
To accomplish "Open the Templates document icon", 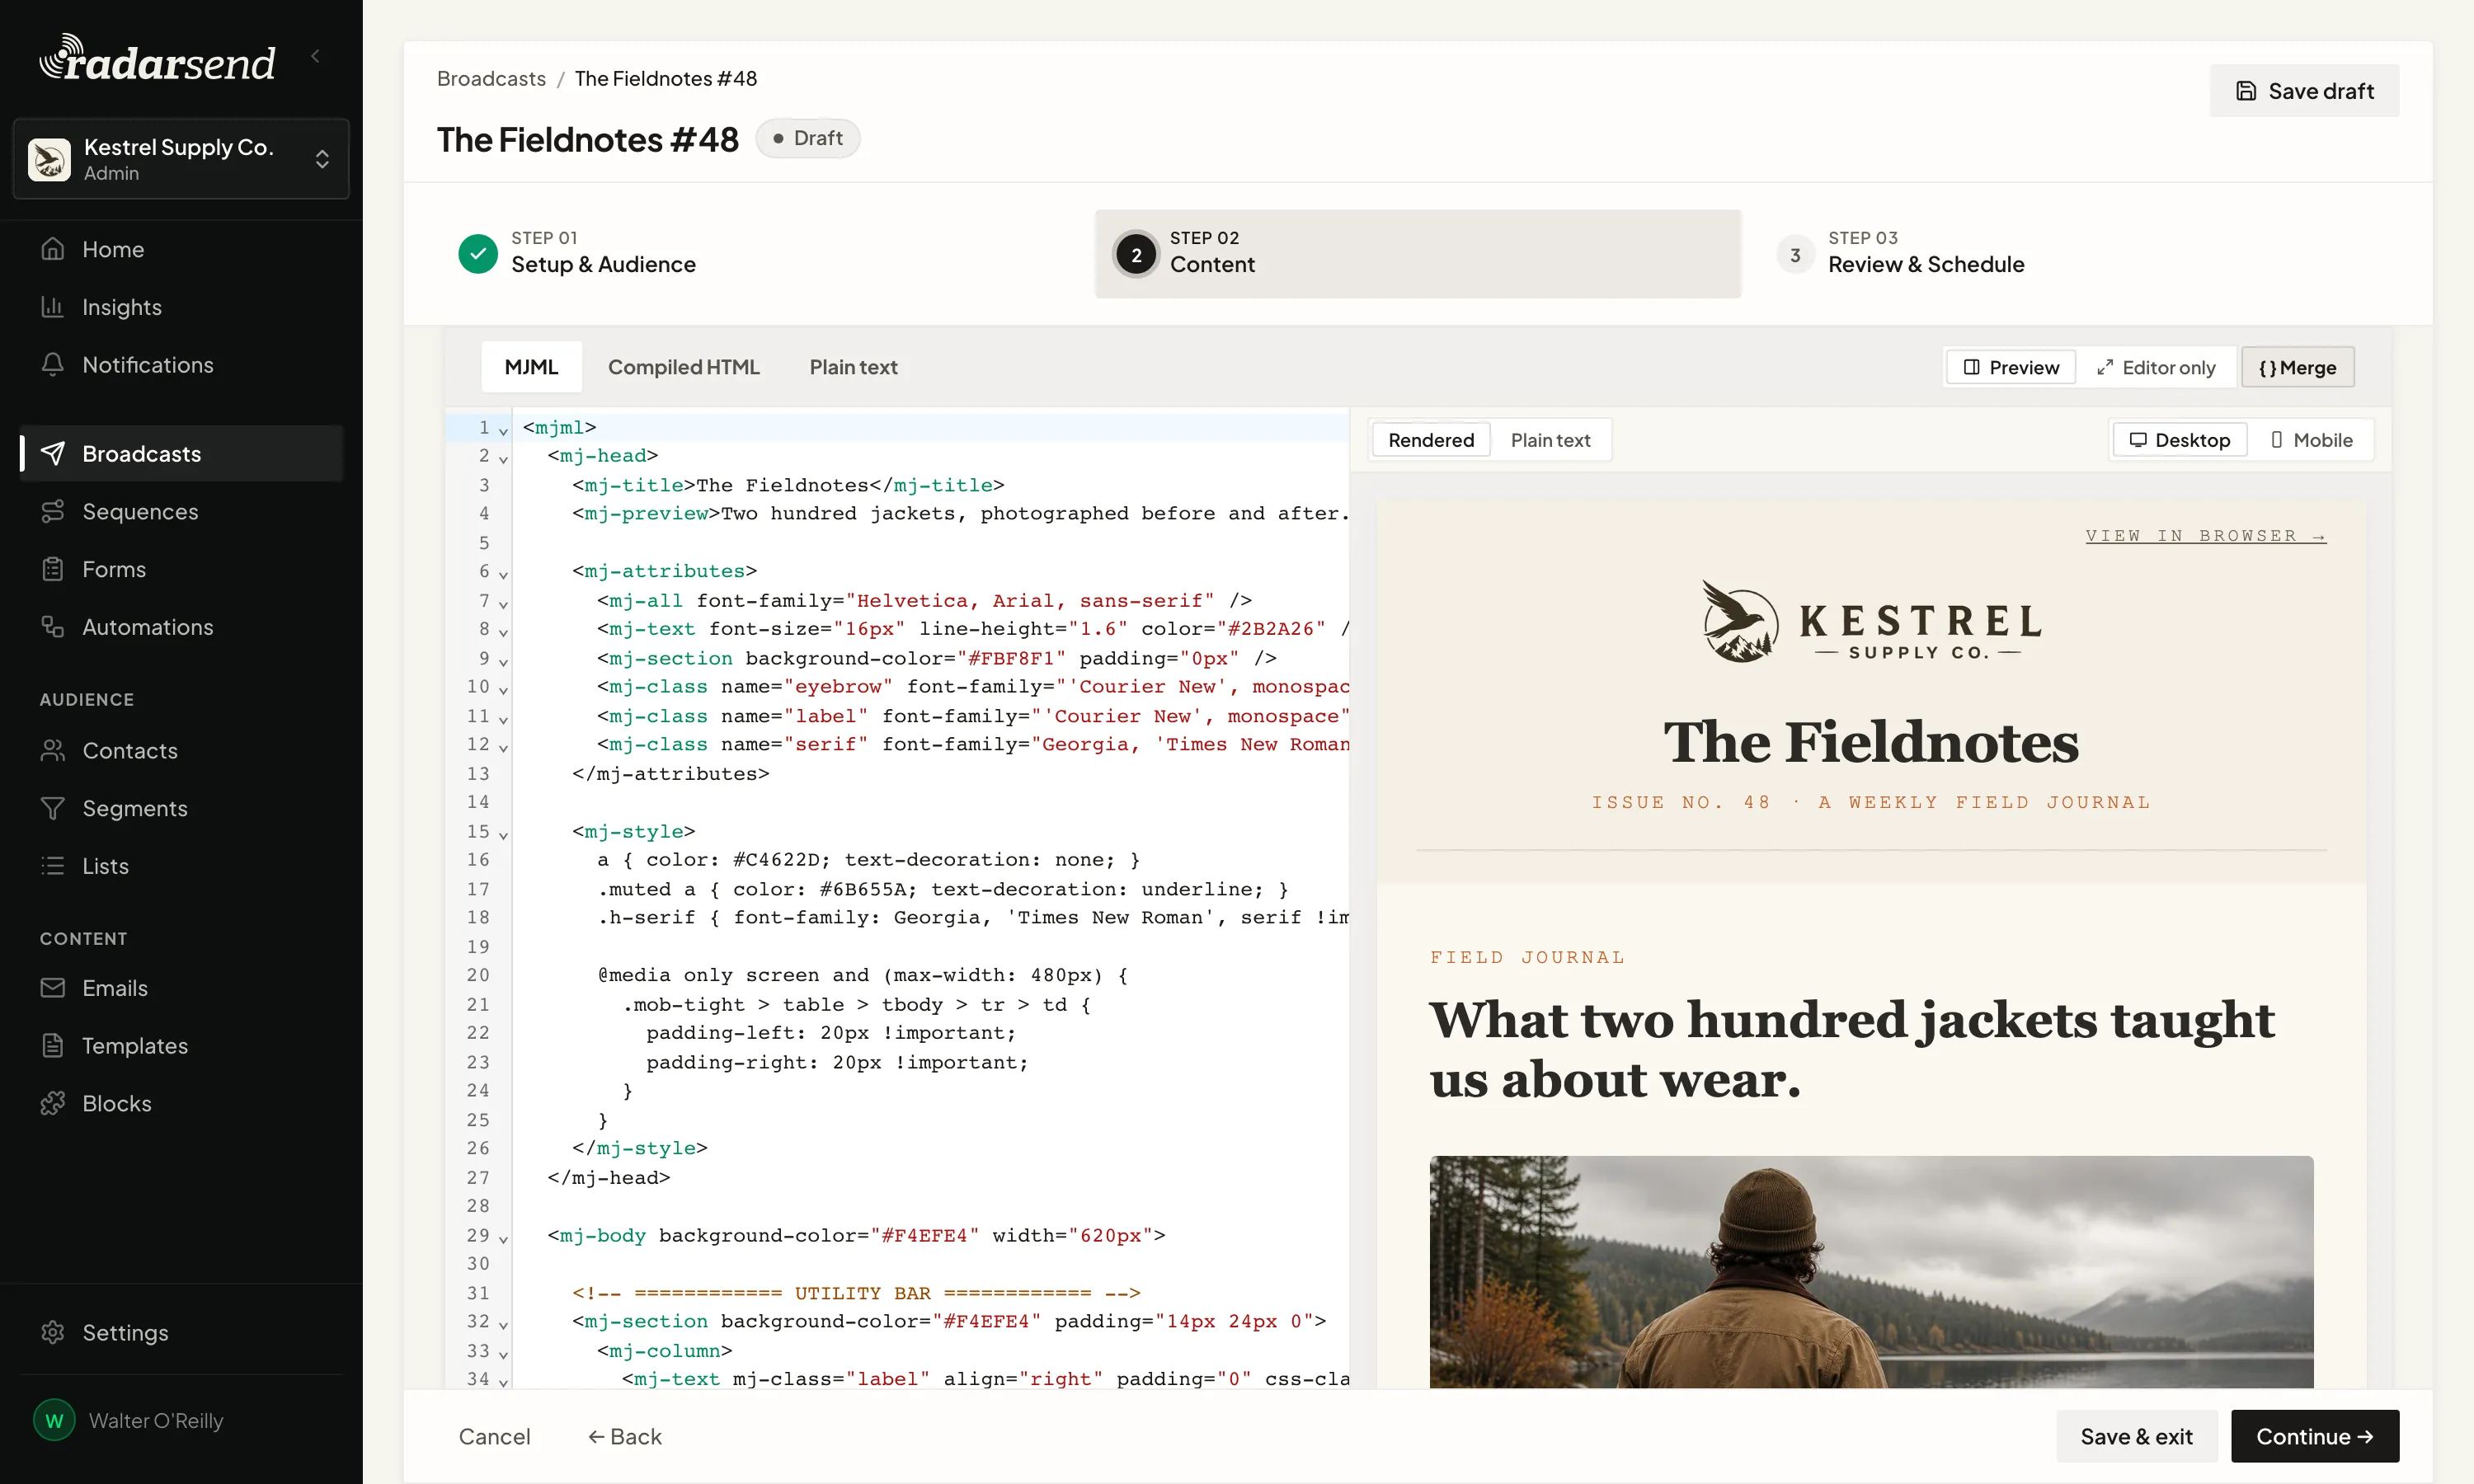I will click(x=53, y=1046).
